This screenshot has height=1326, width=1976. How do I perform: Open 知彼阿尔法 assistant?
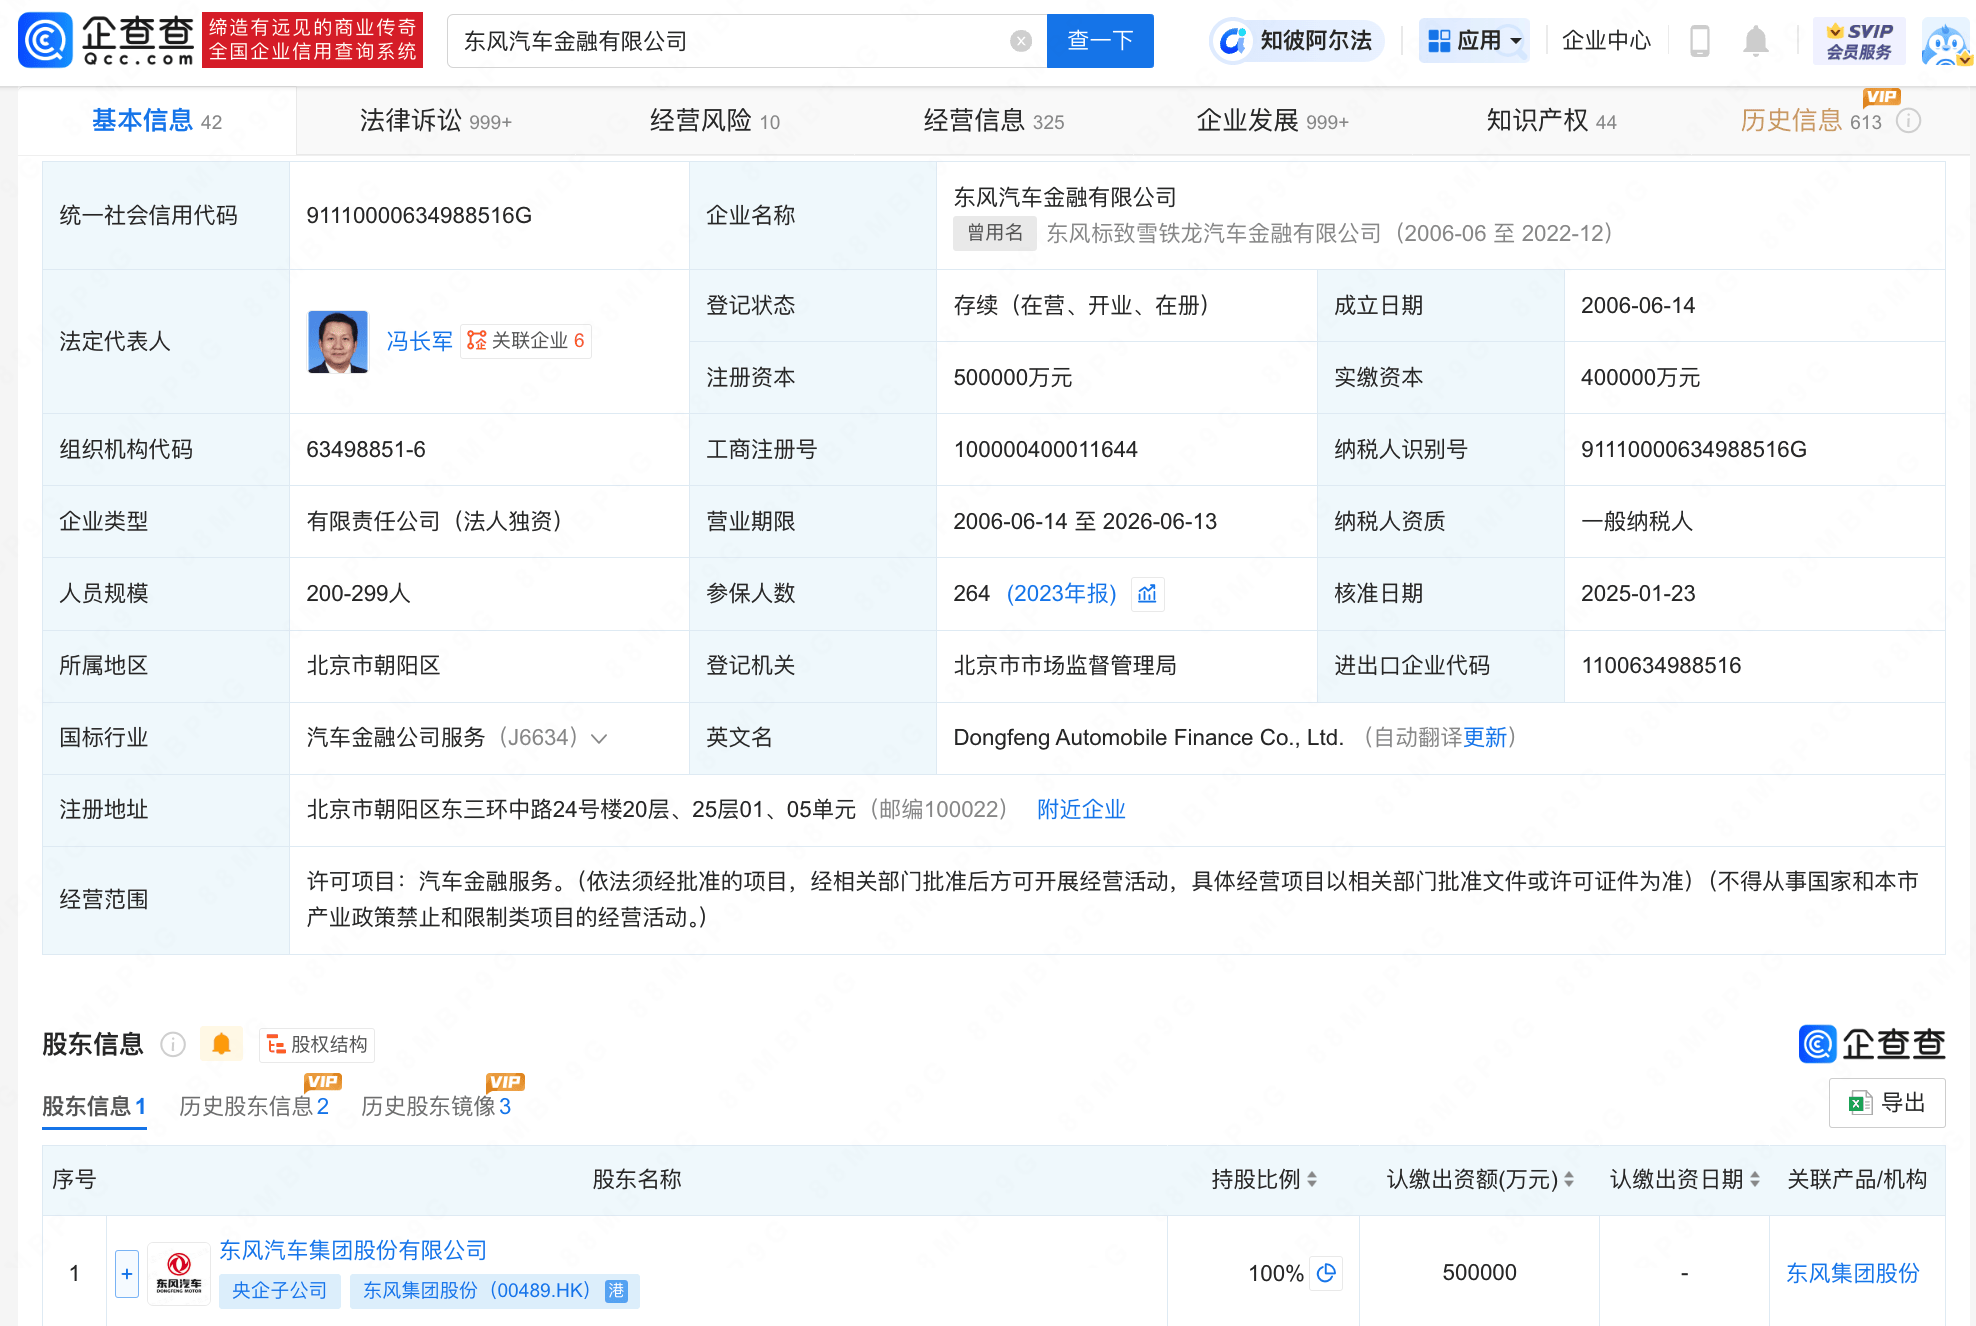[1297, 41]
